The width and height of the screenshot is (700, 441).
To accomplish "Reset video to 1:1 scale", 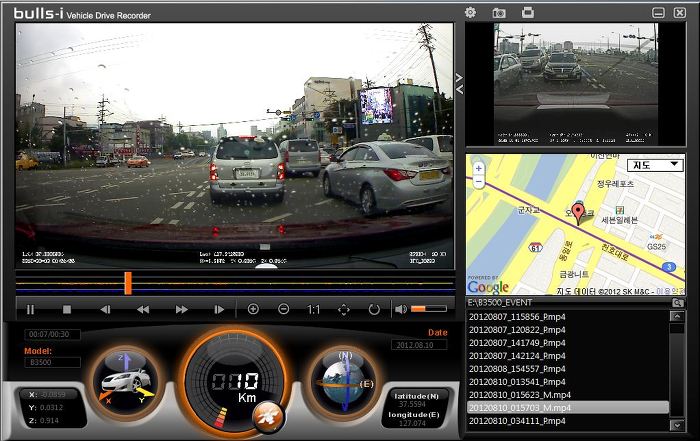I will [313, 309].
